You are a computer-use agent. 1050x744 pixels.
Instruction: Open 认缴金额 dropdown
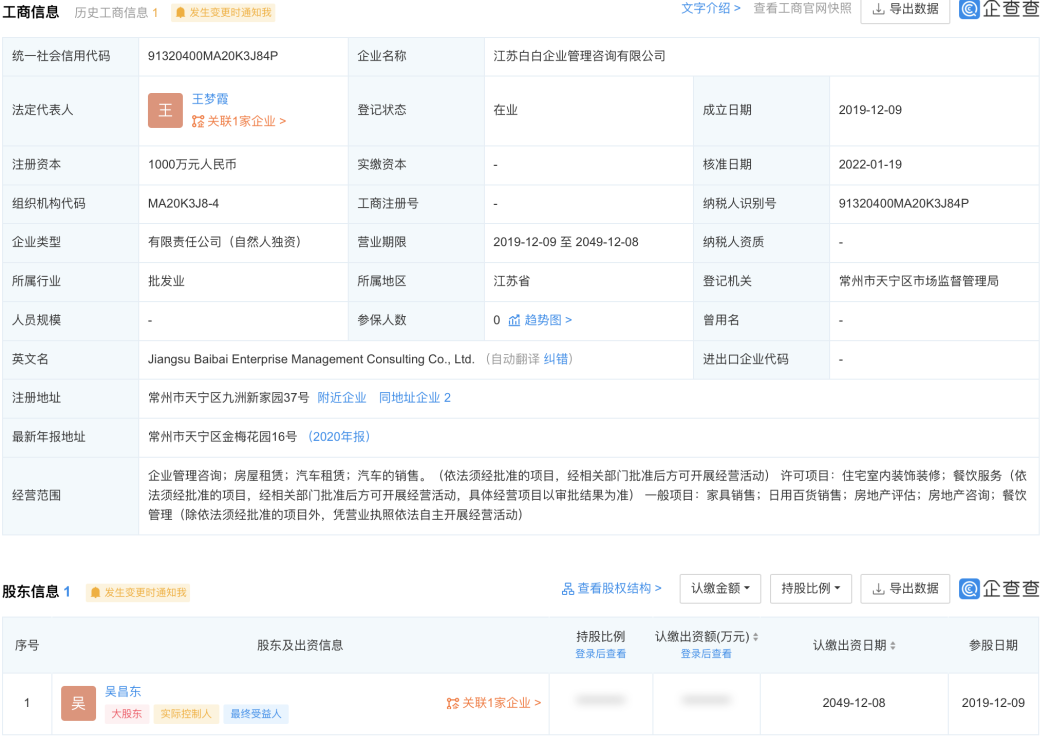pyautogui.click(x=720, y=589)
